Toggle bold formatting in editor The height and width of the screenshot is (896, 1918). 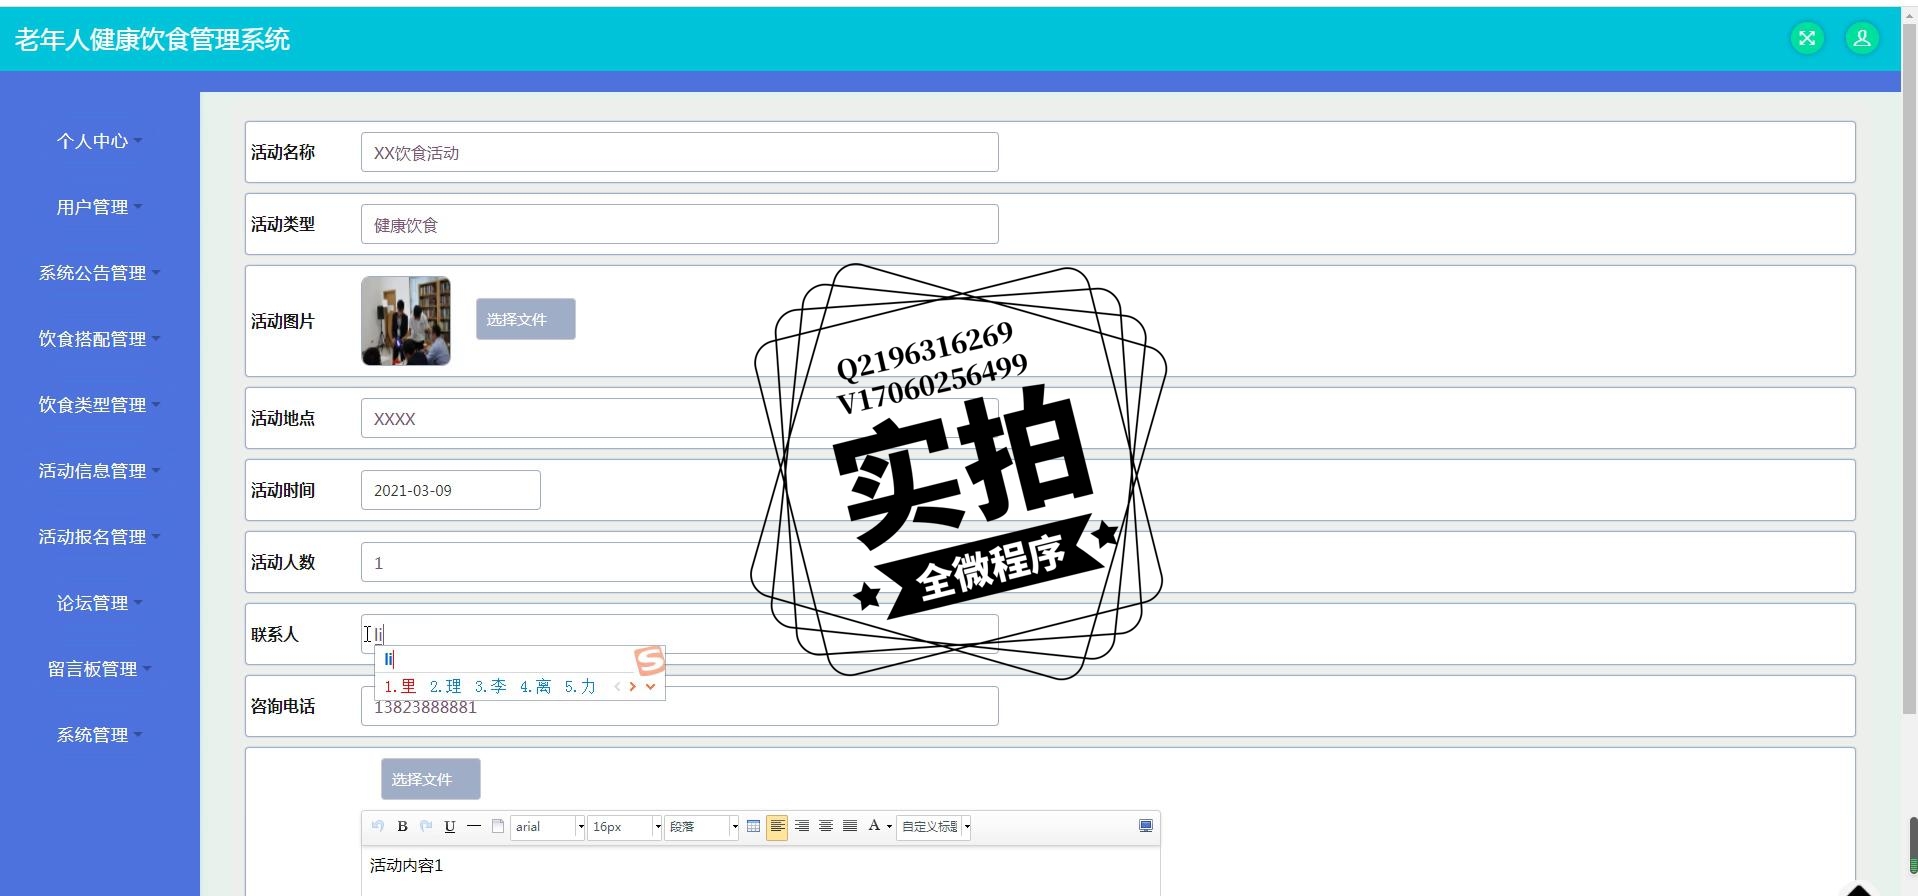pos(402,826)
